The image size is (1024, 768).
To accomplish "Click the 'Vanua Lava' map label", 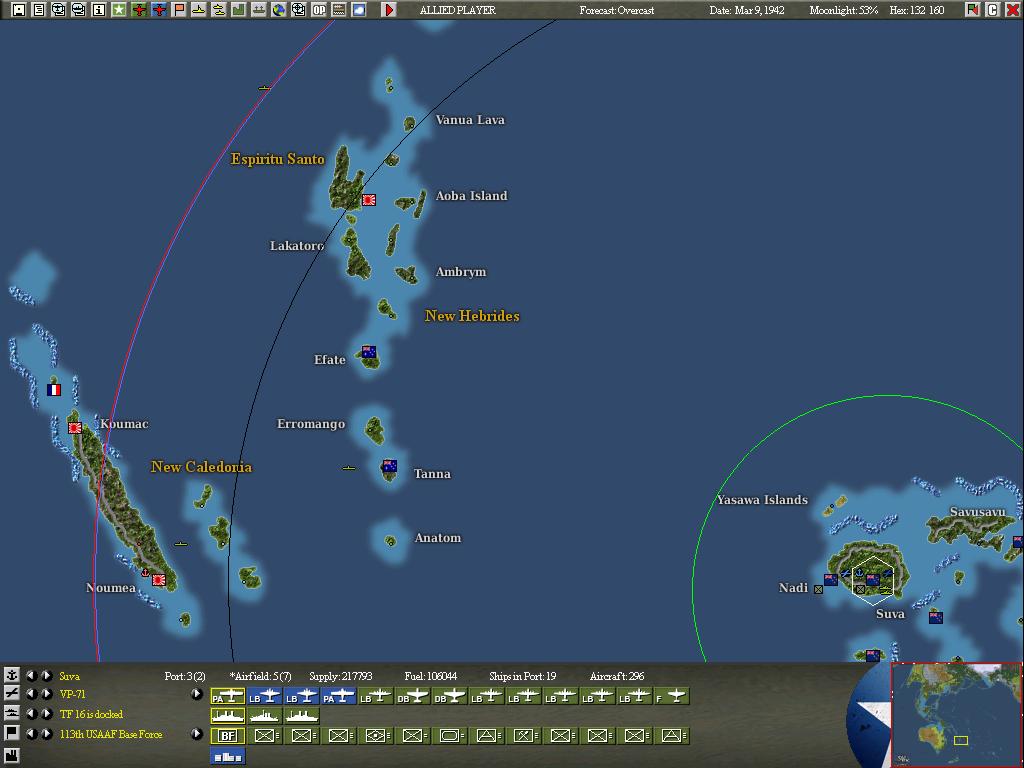I will (470, 120).
